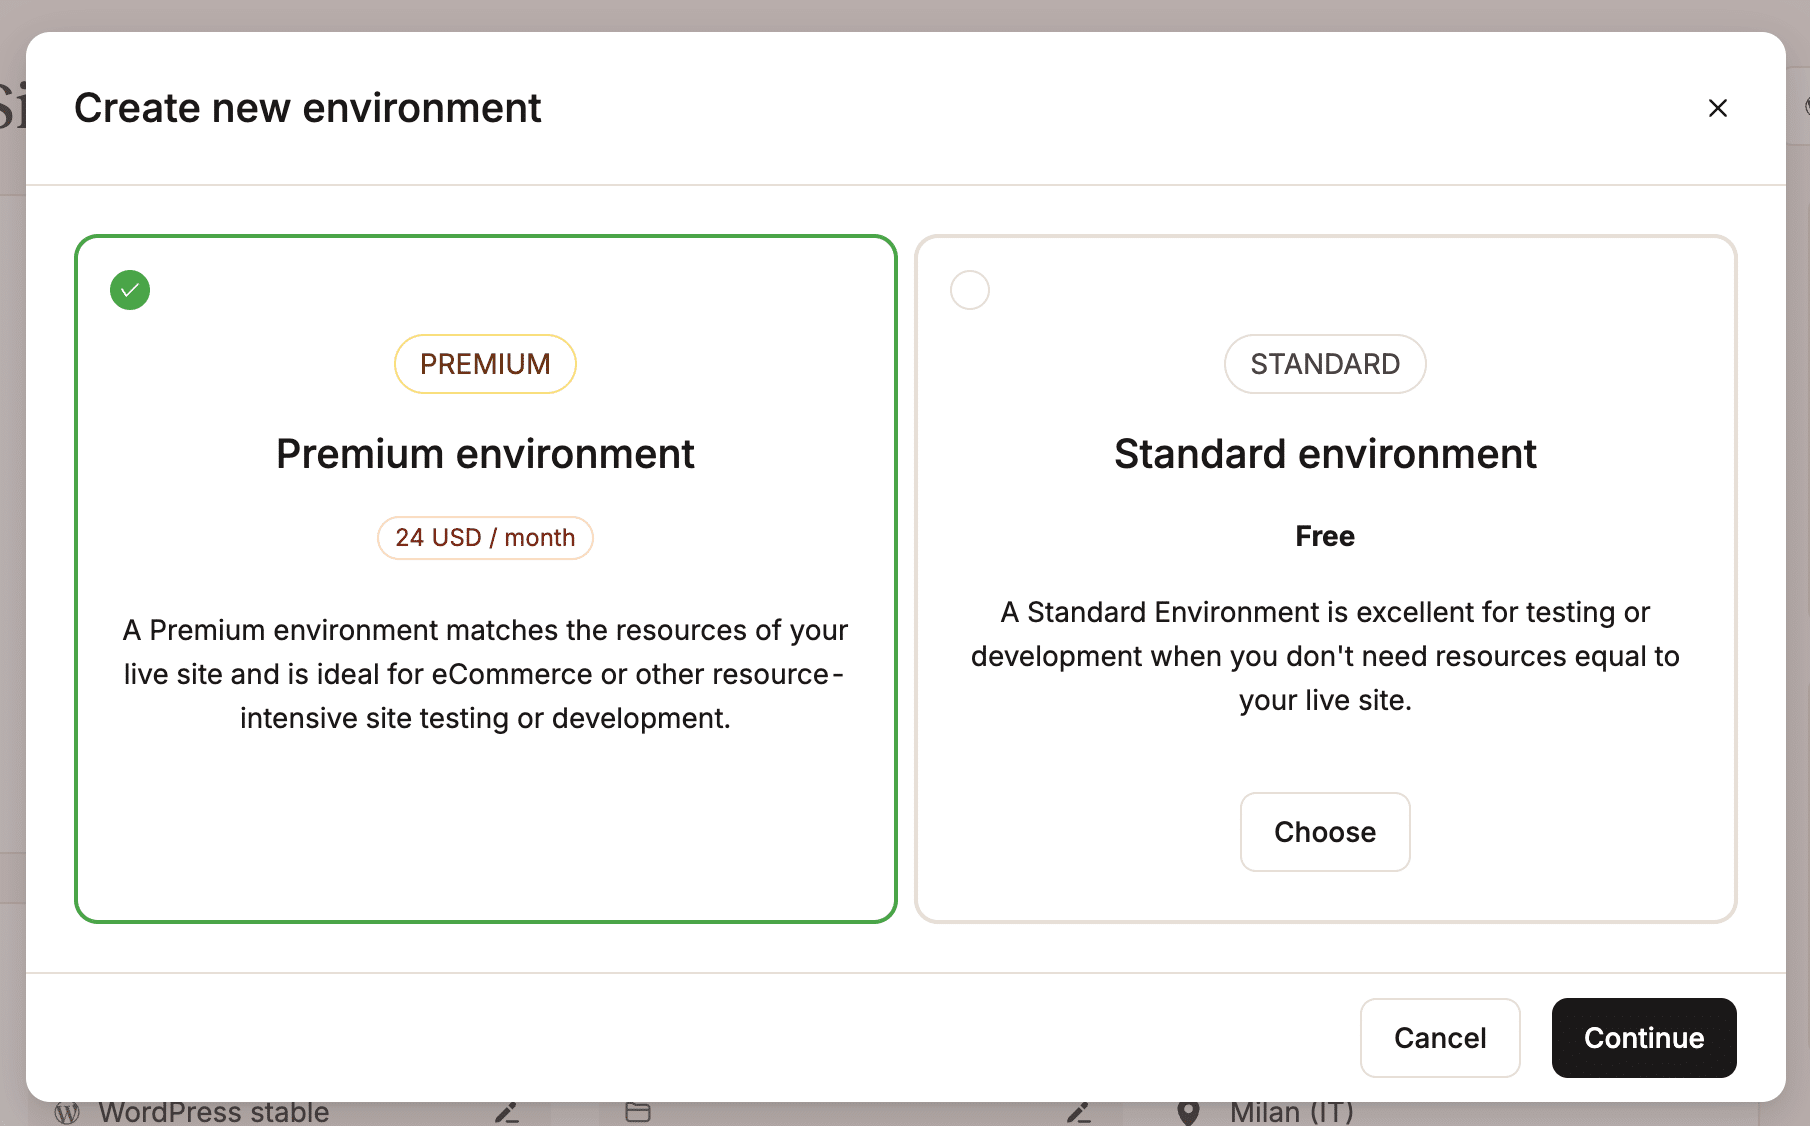This screenshot has width=1810, height=1126.
Task: Click the 24 USD / month price pill
Action: click(x=485, y=537)
